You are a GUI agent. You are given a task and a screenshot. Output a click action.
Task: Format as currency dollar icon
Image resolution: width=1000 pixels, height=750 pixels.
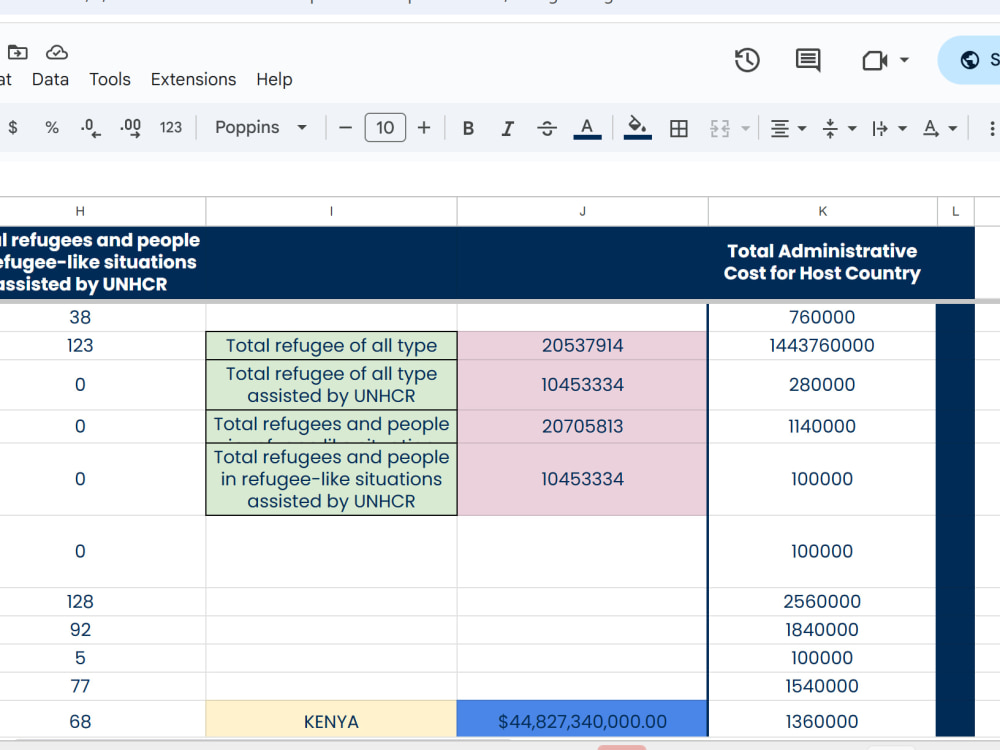13,128
